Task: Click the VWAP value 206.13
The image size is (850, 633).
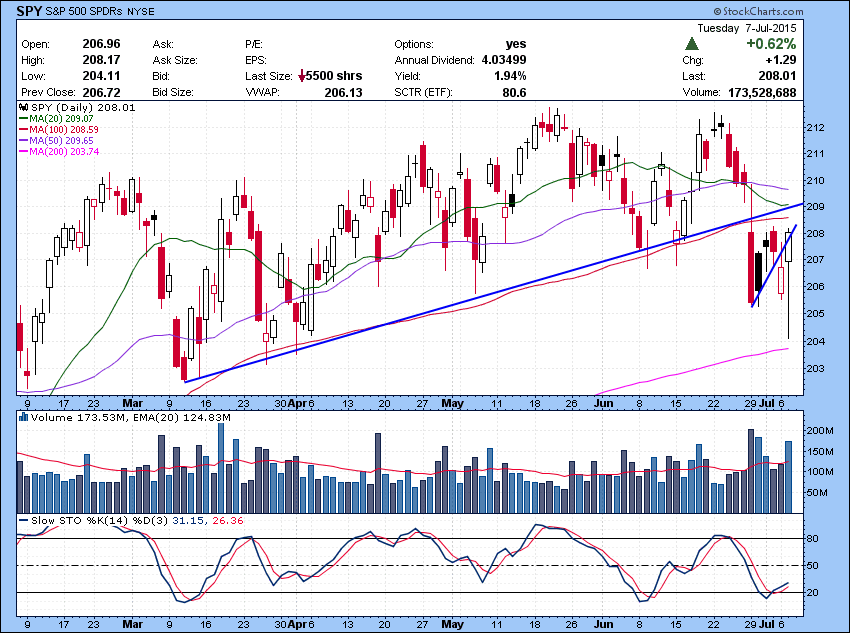Action: click(343, 93)
